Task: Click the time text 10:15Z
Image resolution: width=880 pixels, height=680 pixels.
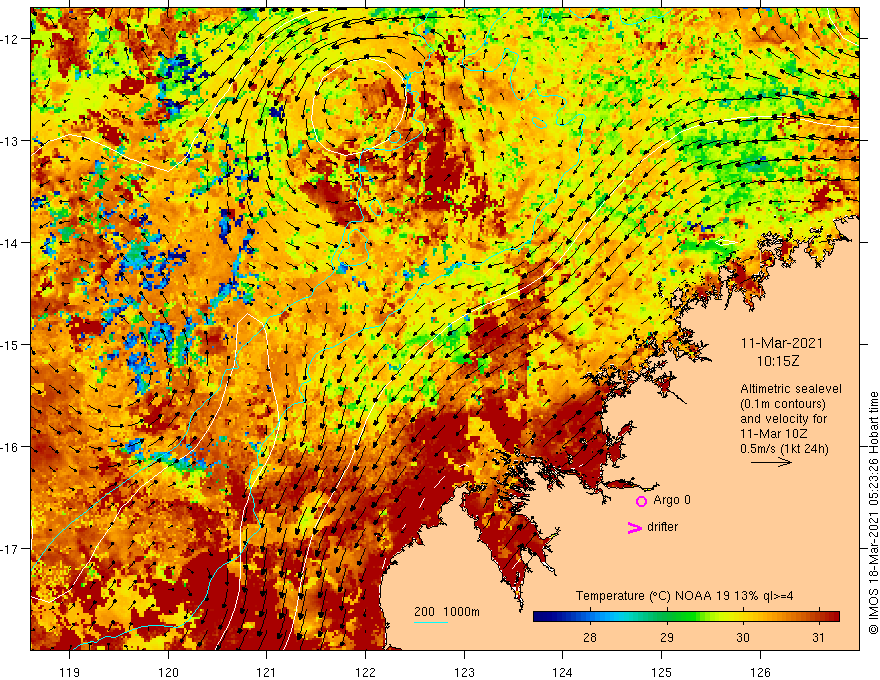Action: point(778,361)
